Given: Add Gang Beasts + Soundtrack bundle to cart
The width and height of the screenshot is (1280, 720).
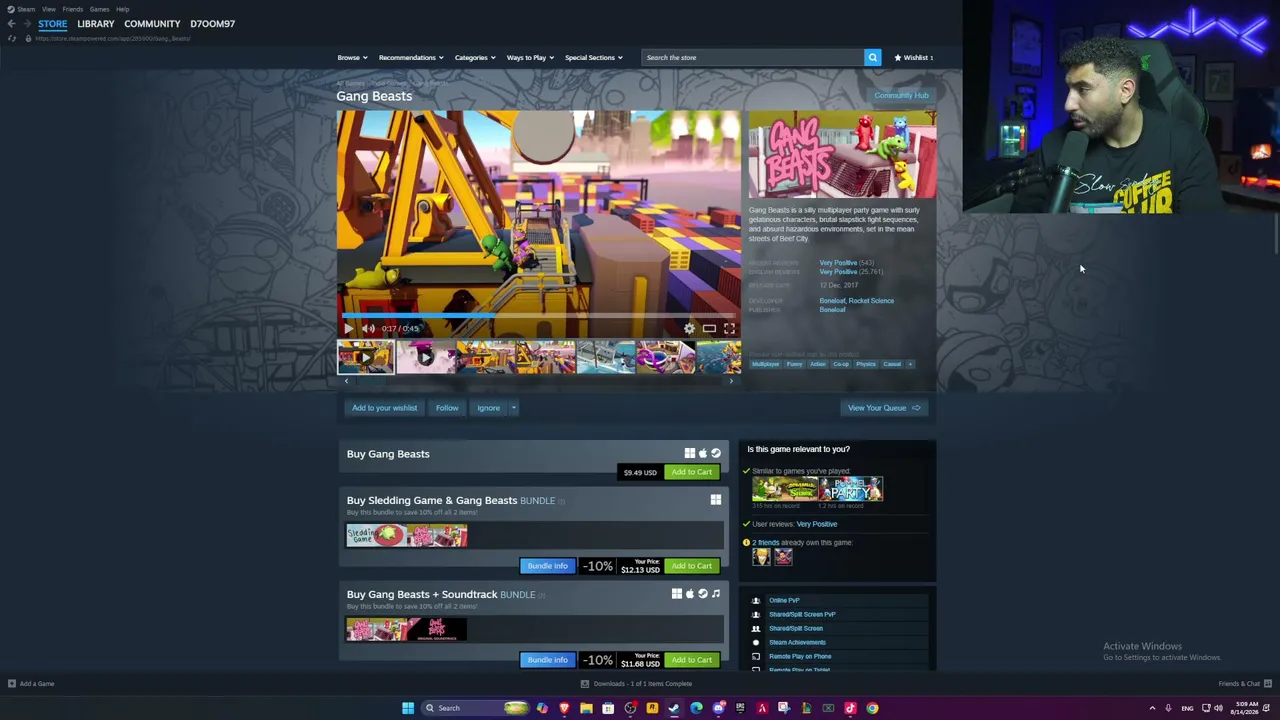Looking at the screenshot, I should click(692, 660).
